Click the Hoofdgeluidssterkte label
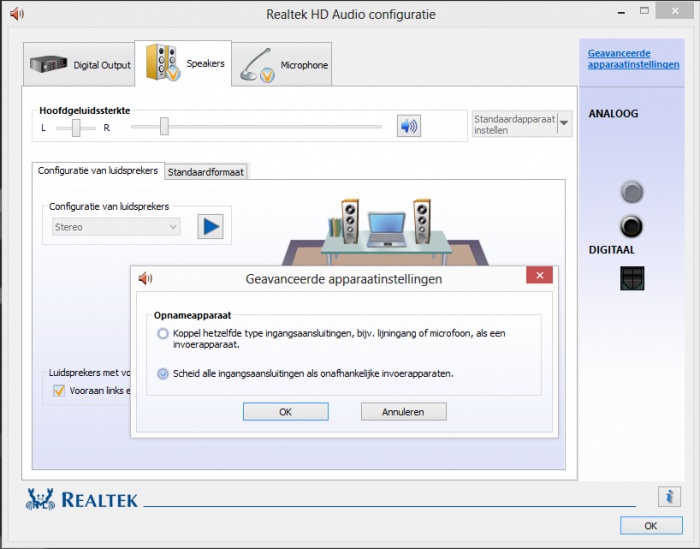 (85, 111)
